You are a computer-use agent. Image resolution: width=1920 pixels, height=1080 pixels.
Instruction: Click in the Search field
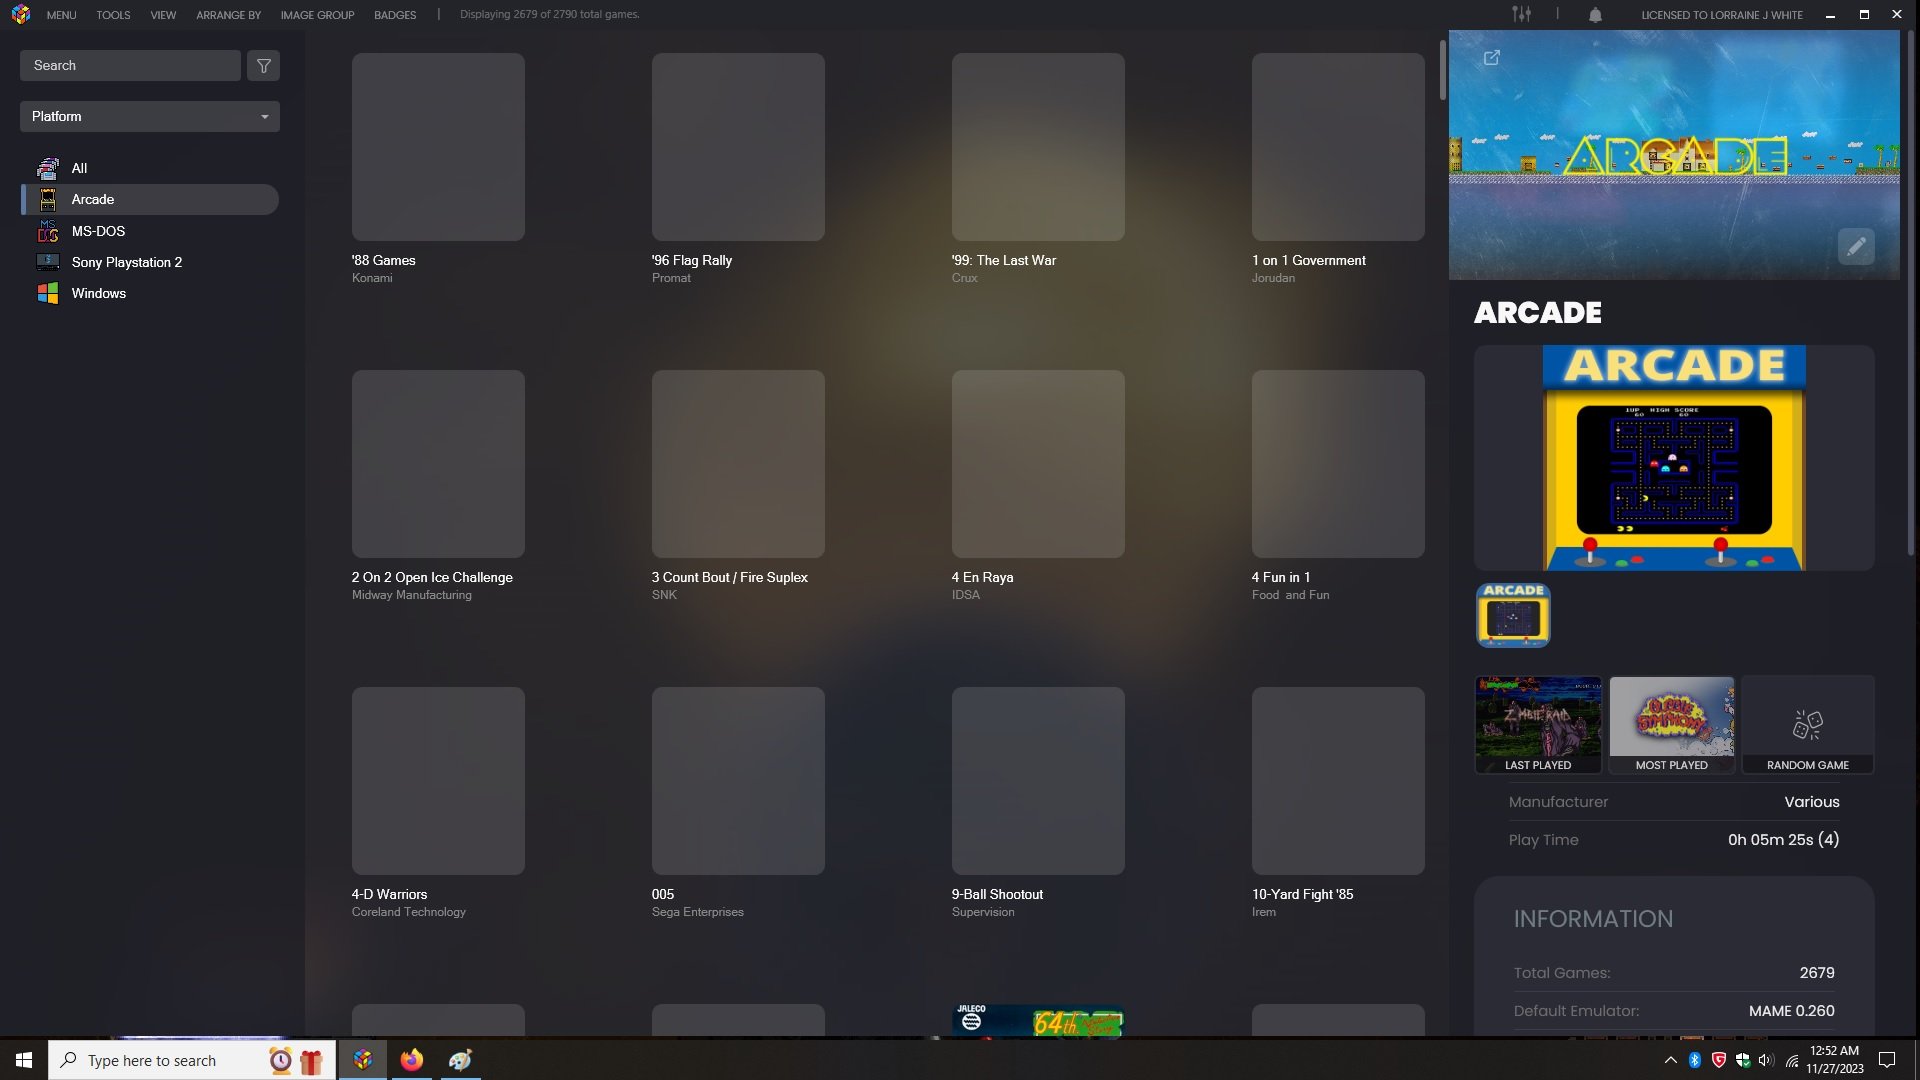[x=130, y=66]
